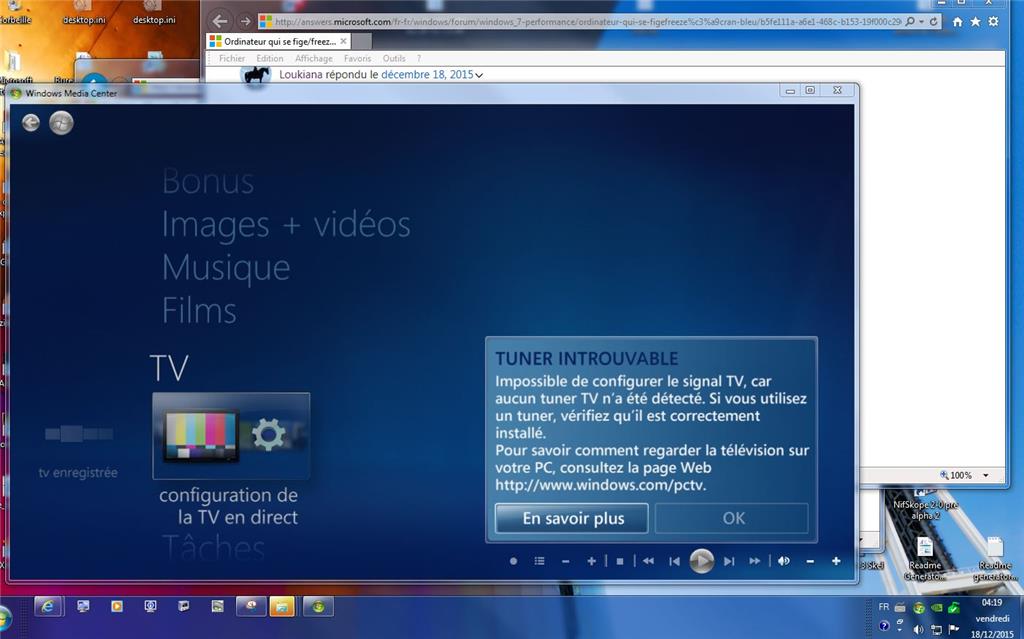Select the Musique menu entry
This screenshot has height=639, width=1024.
tap(226, 269)
